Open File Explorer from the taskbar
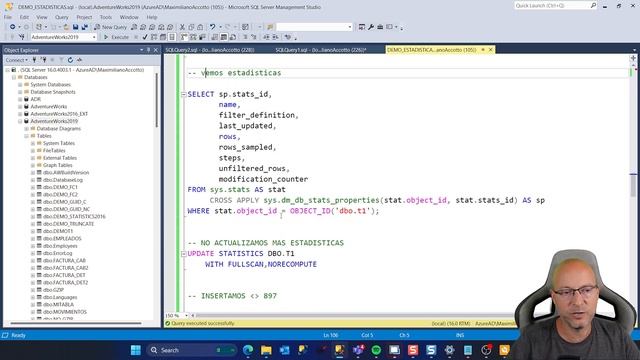Screen dimensions: 640x360 [x=266, y=350]
